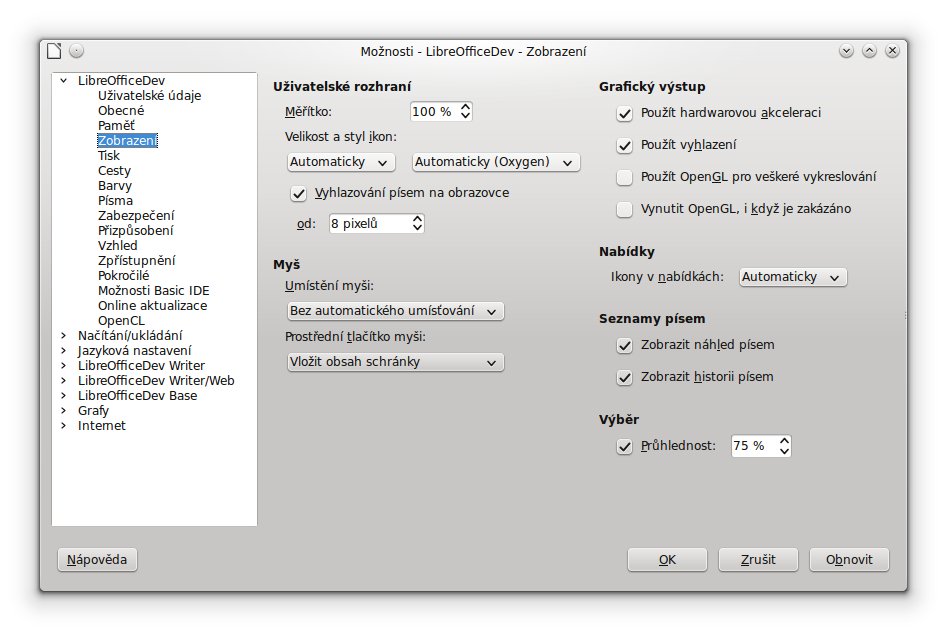
Task: Click the Obnovit reset button
Action: click(x=849, y=560)
